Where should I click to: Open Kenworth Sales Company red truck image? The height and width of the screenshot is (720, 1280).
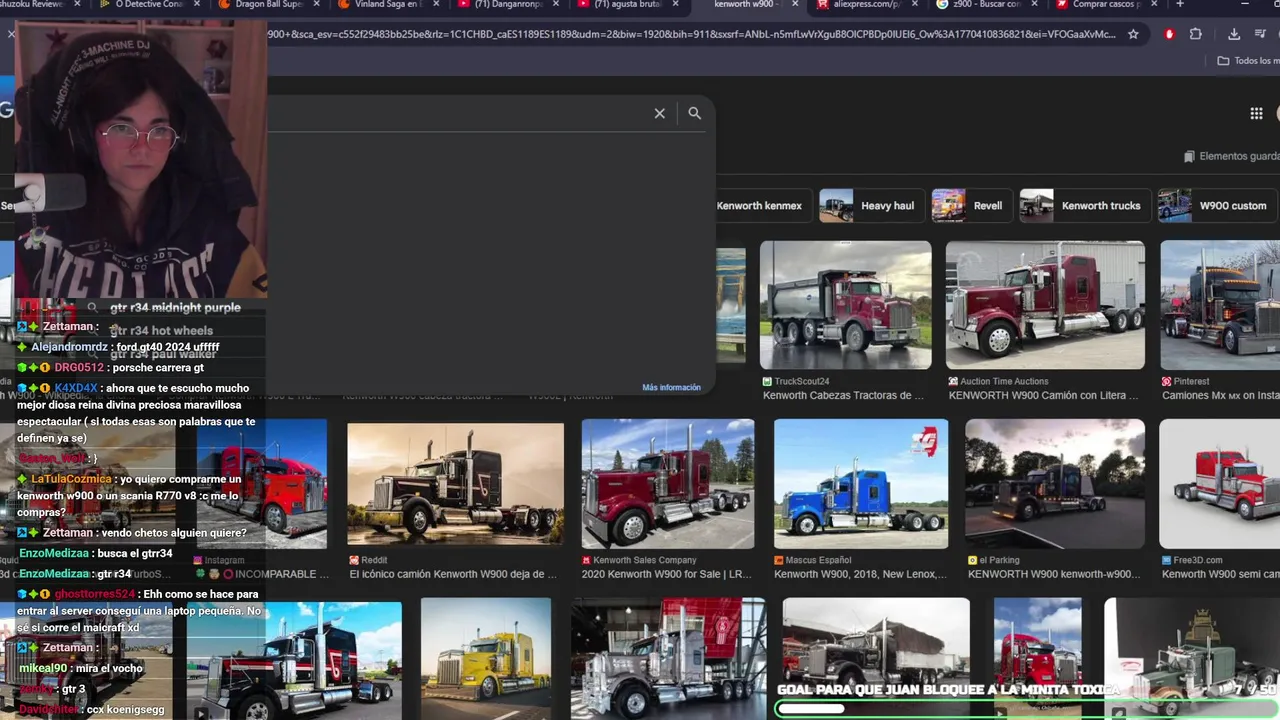[668, 484]
